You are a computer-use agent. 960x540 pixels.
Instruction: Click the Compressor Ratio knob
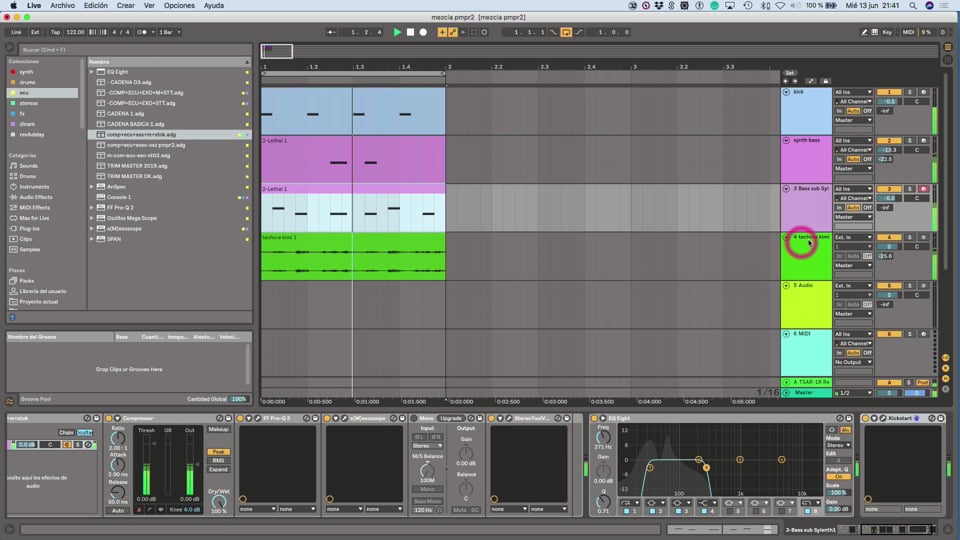click(118, 438)
